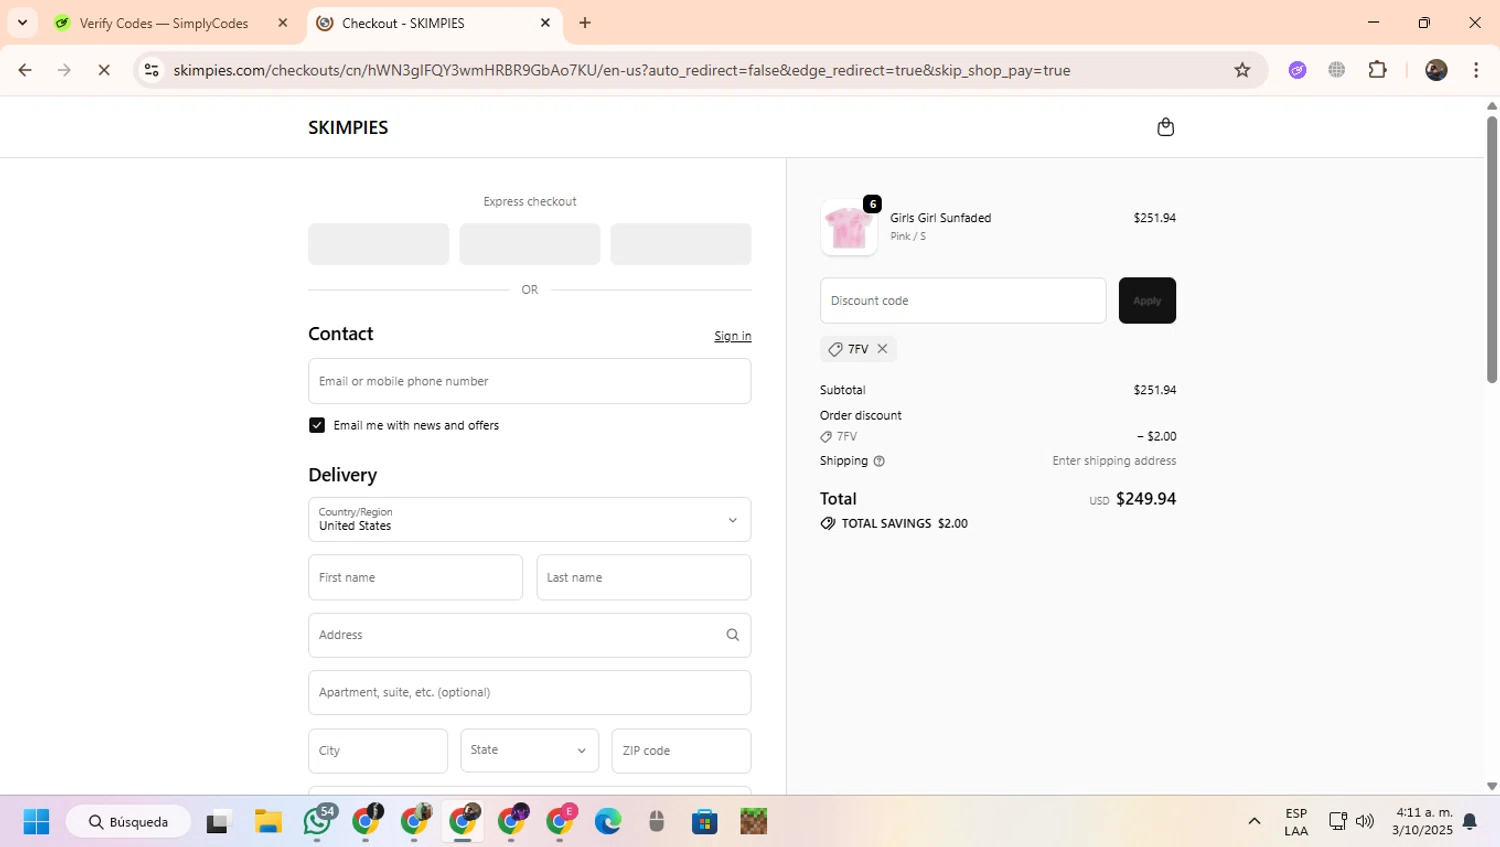
Task: Stop loading the page
Action: (104, 70)
